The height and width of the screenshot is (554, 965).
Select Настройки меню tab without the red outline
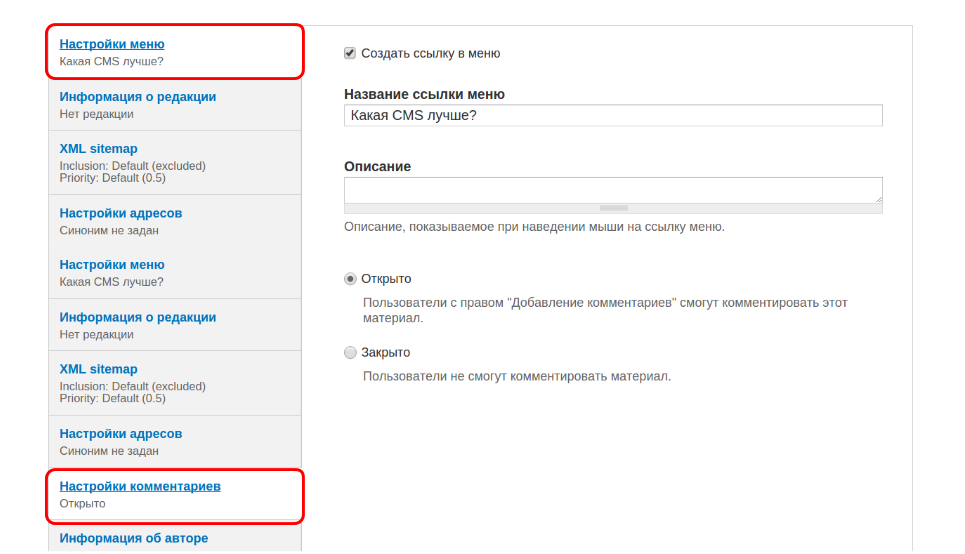112,265
